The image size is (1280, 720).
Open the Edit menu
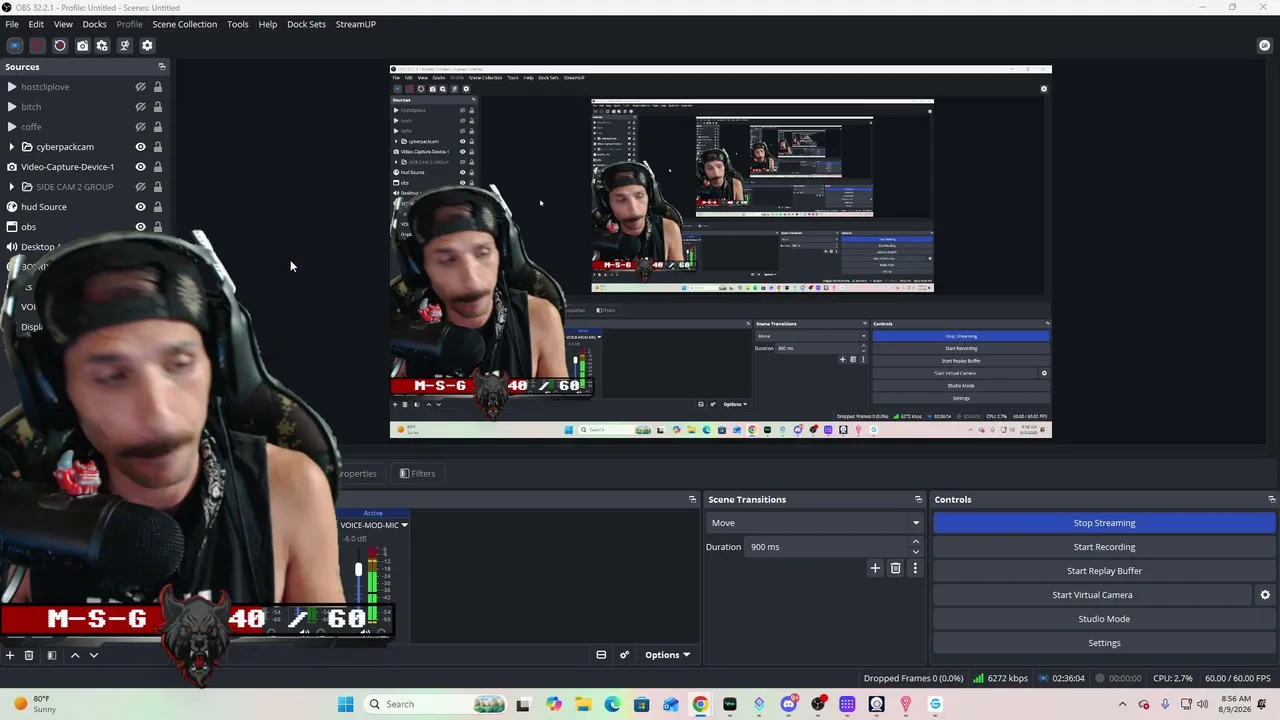click(36, 24)
